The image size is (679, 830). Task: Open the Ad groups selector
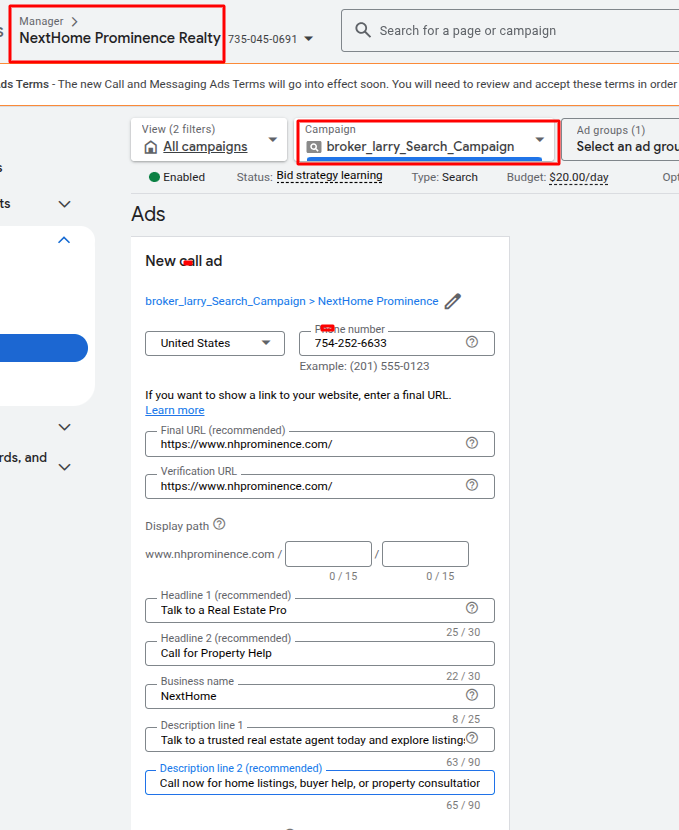(620, 139)
